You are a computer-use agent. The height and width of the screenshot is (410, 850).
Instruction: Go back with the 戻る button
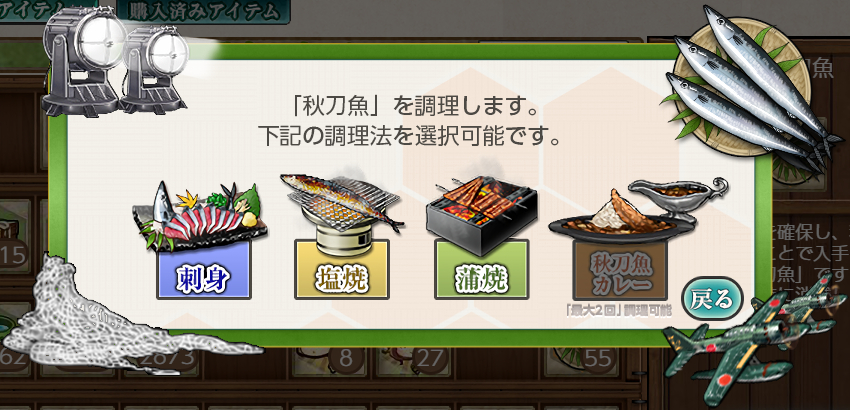[712, 298]
